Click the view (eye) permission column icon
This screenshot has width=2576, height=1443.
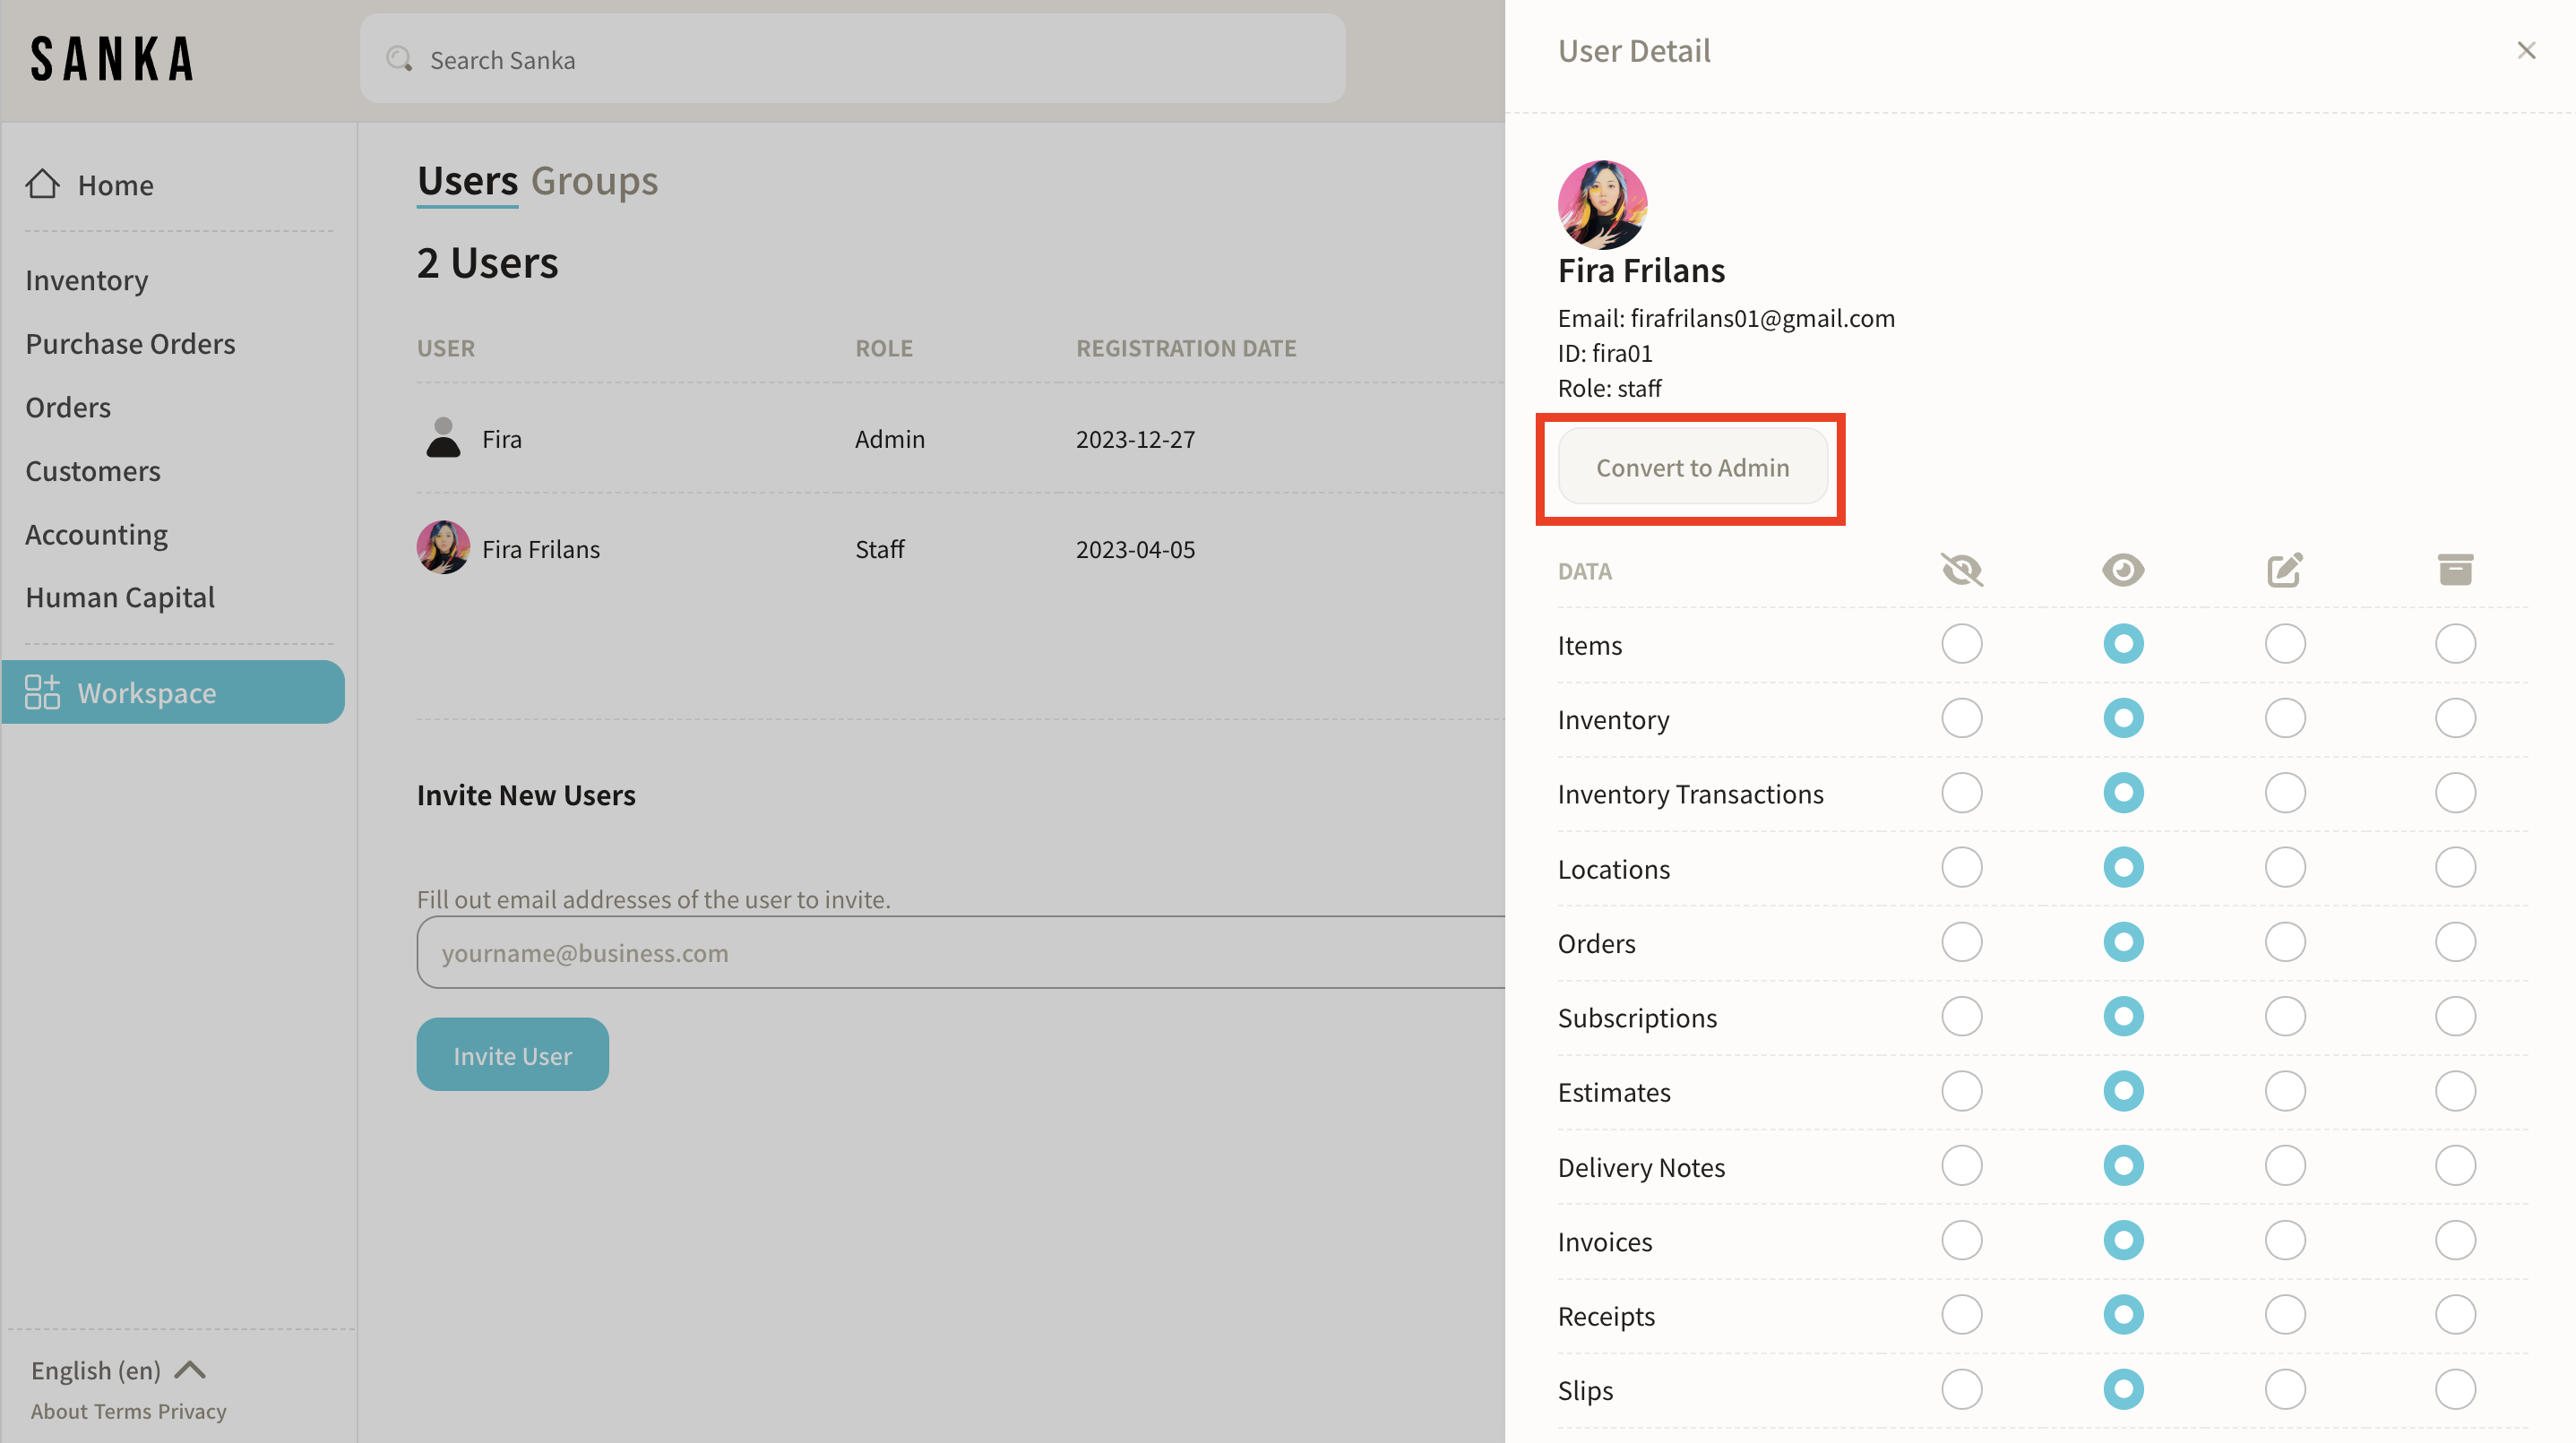pyautogui.click(x=2122, y=570)
